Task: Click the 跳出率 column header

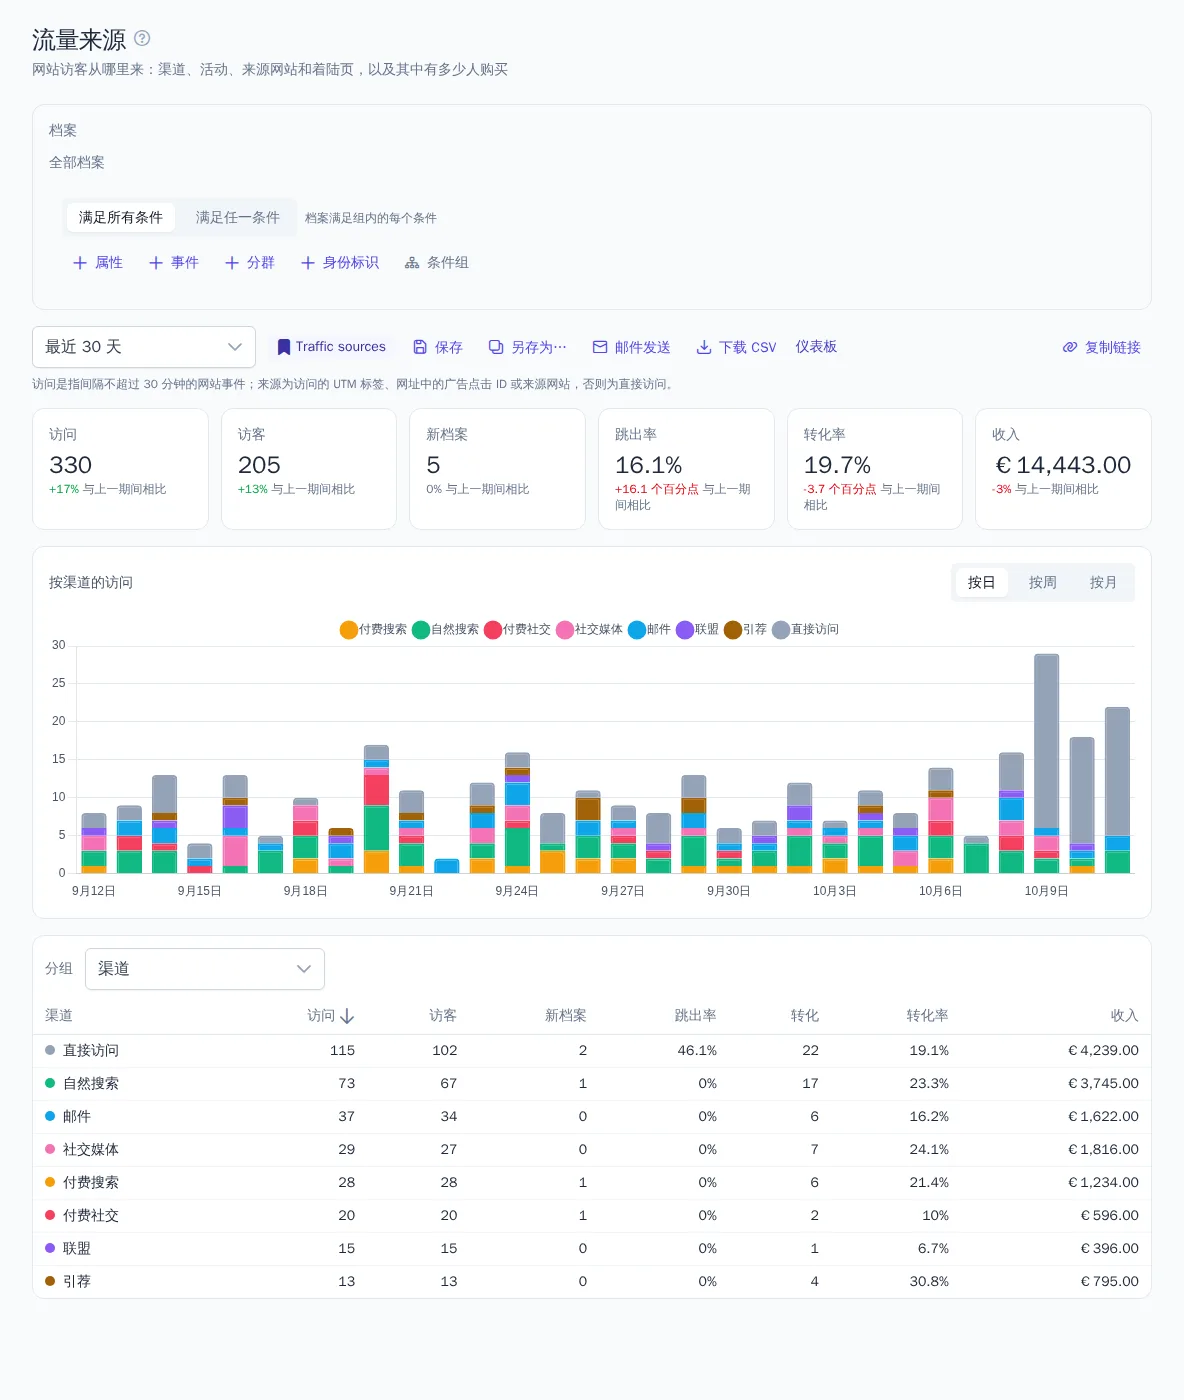Action: pos(696,1016)
